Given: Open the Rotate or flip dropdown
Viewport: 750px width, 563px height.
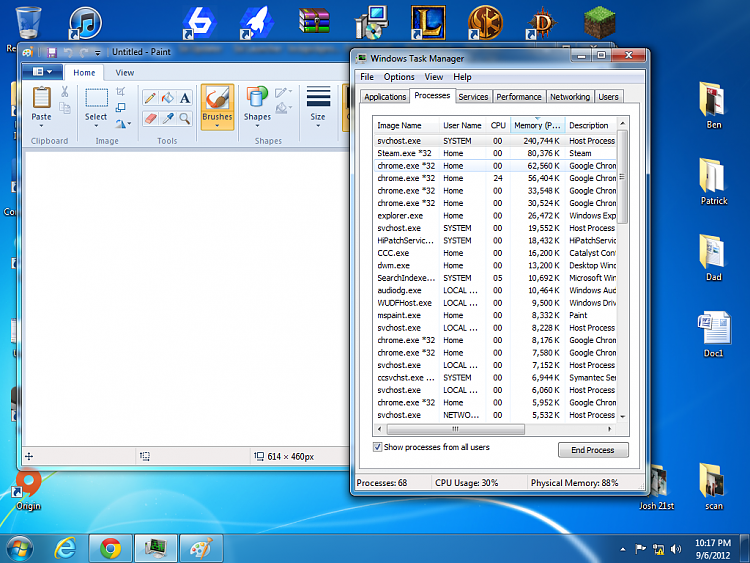Looking at the screenshot, I should (123, 124).
